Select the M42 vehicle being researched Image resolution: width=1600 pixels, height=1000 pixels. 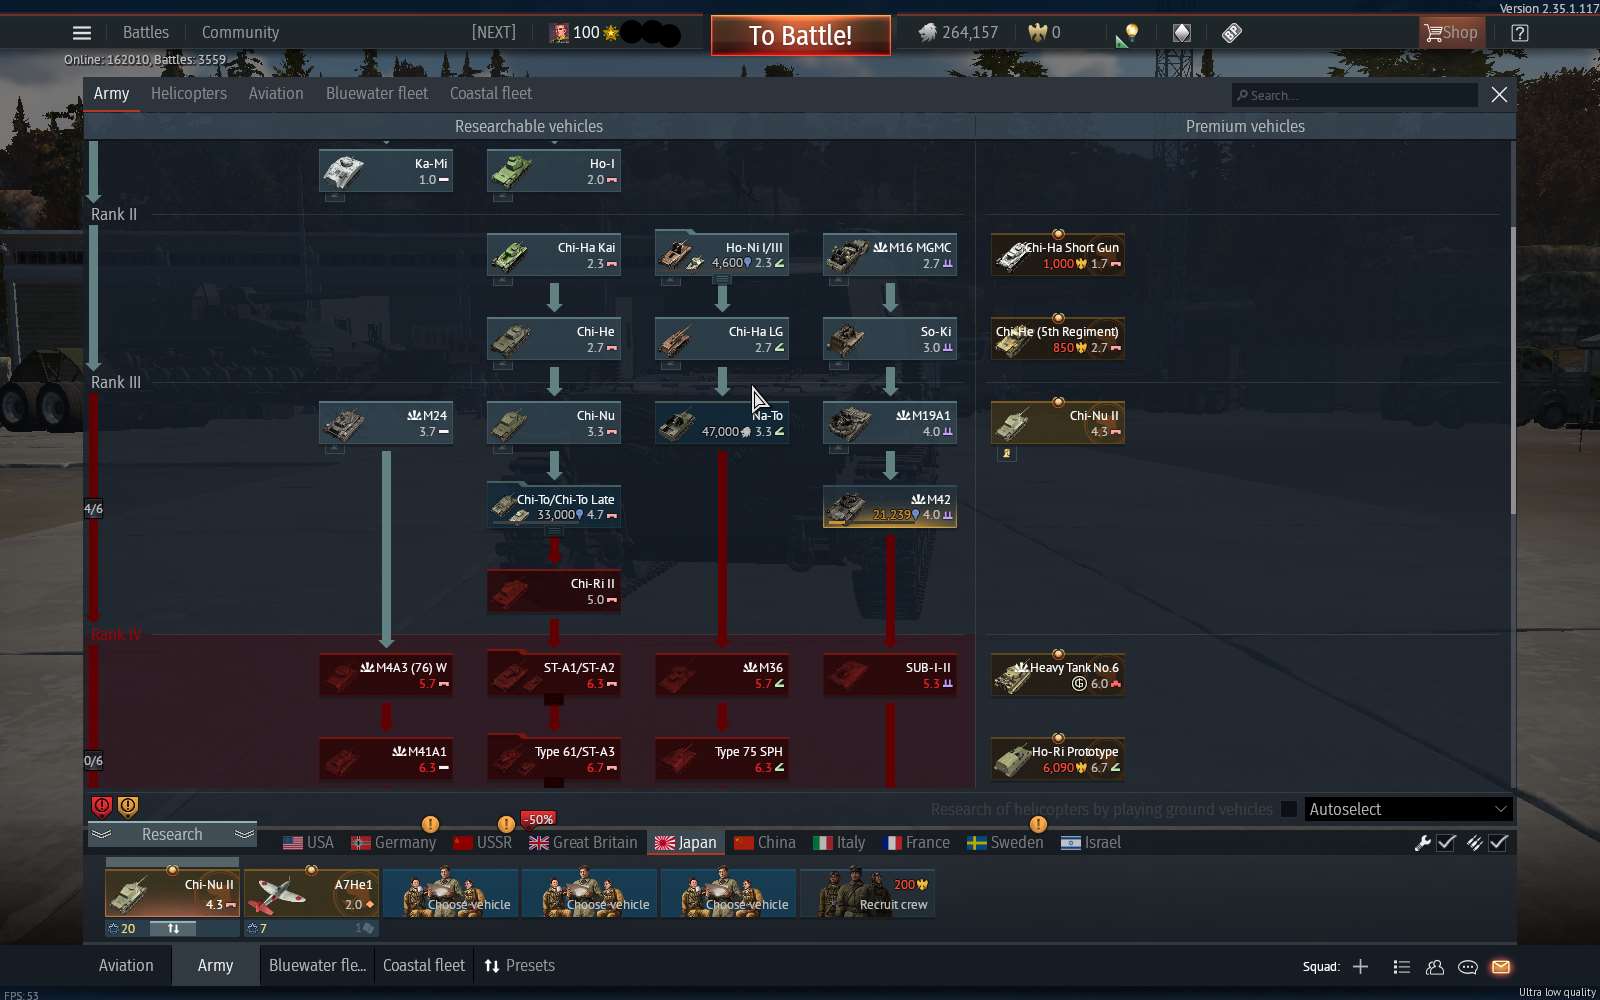890,507
